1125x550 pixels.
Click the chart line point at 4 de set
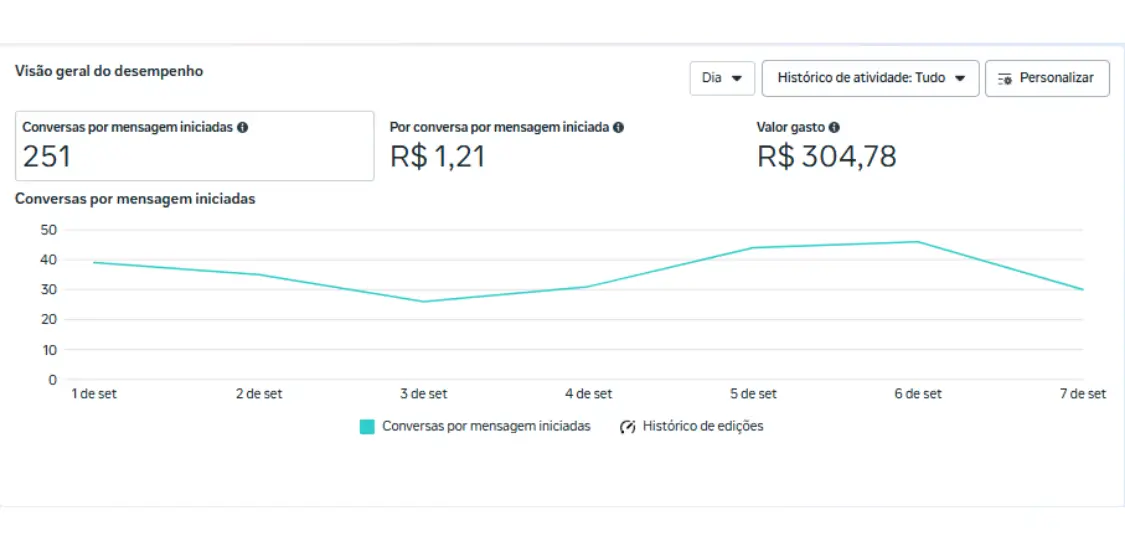588,287
